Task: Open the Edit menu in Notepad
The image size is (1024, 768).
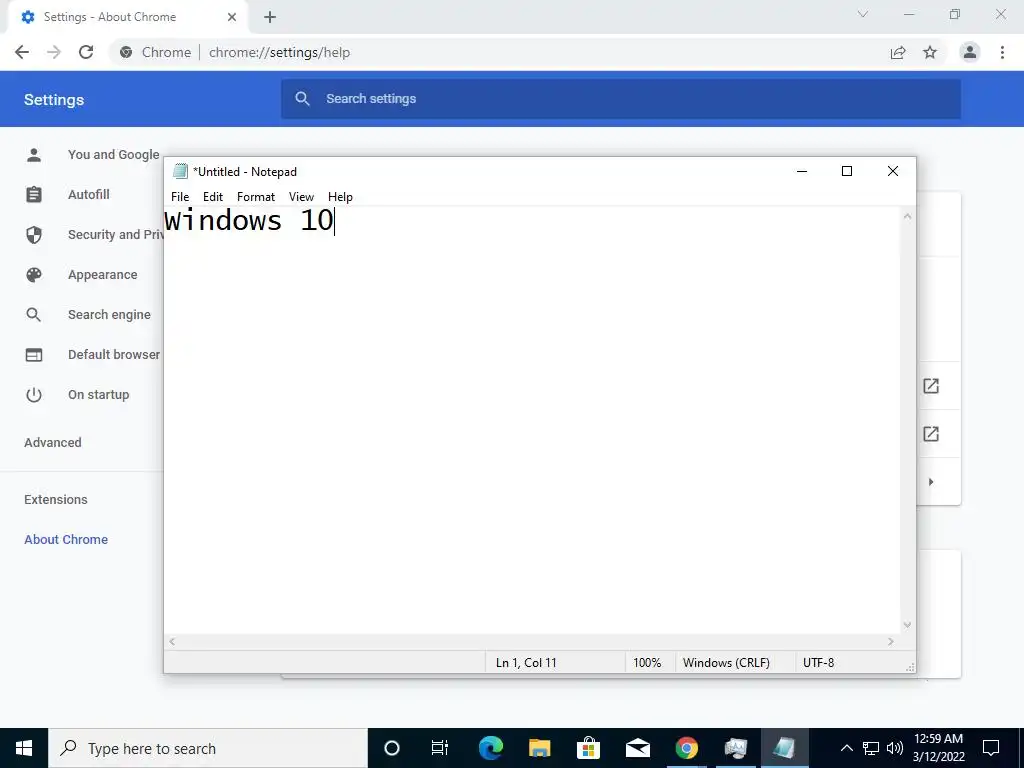Action: (213, 197)
